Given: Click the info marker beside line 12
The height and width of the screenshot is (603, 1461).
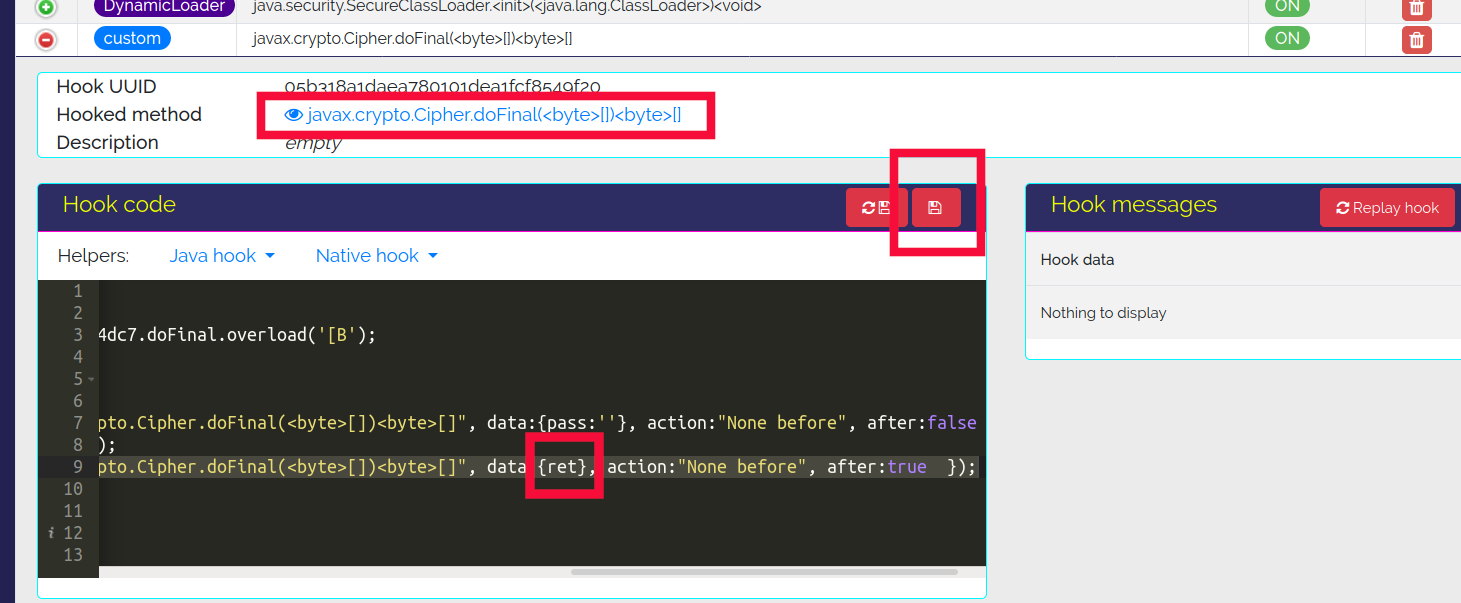Looking at the screenshot, I should (x=51, y=533).
